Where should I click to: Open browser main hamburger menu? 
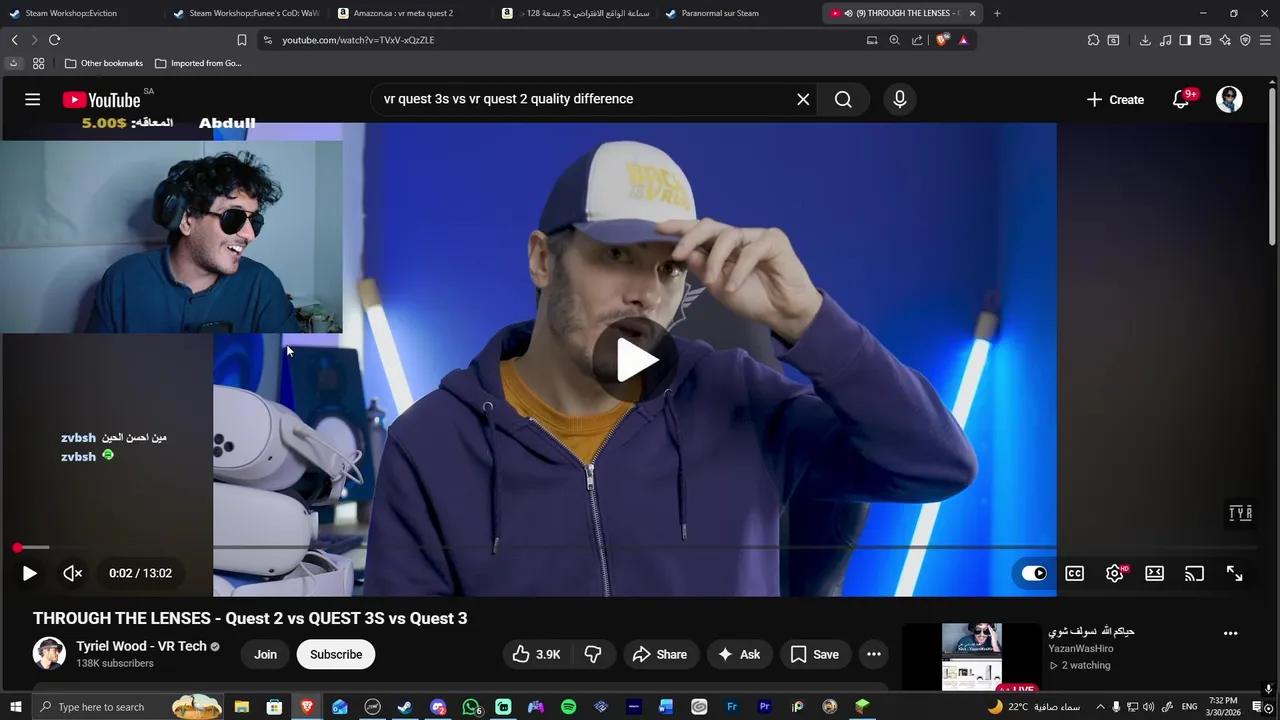(1265, 40)
